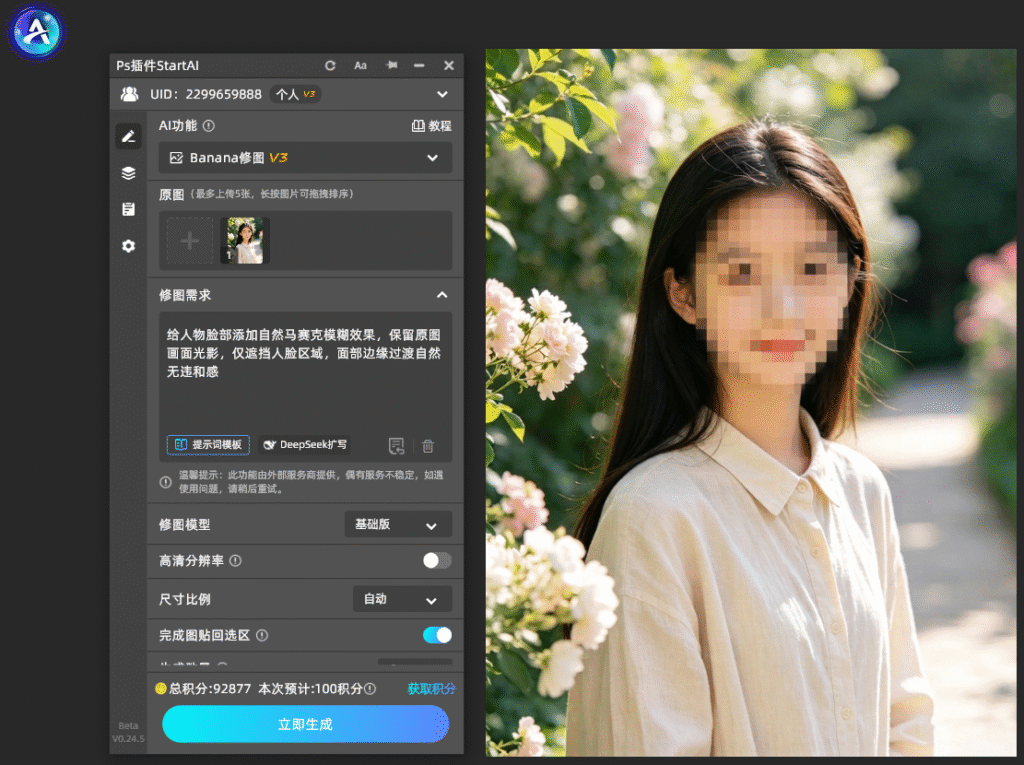The width and height of the screenshot is (1024, 765).
Task: Minimize the StartAI plugin panel
Action: (x=419, y=65)
